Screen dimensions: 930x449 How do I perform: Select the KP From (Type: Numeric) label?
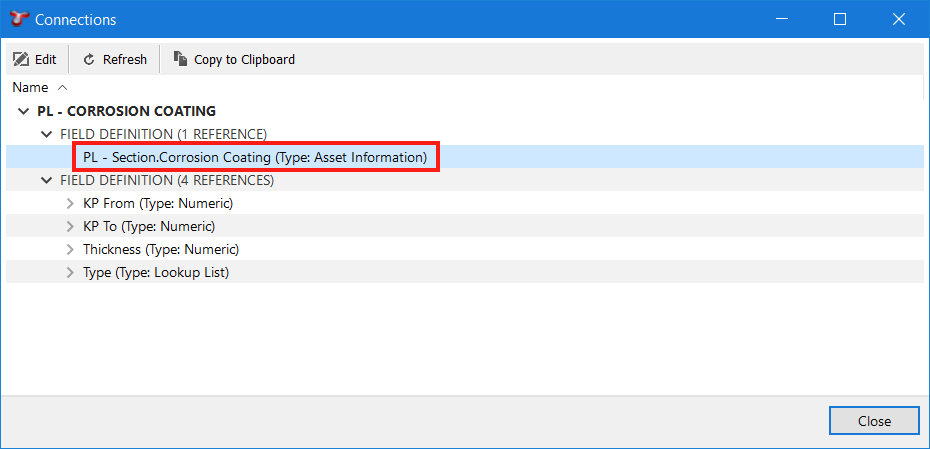pos(158,203)
